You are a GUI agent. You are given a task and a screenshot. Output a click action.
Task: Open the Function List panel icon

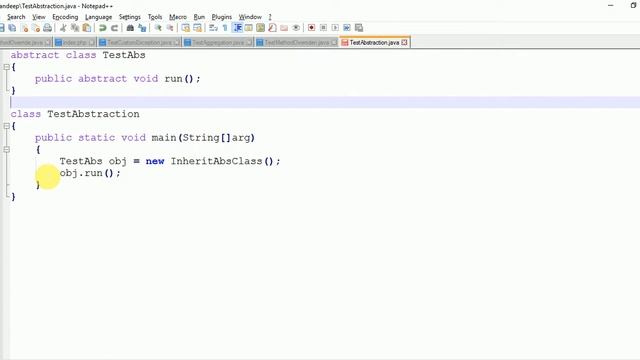272,28
